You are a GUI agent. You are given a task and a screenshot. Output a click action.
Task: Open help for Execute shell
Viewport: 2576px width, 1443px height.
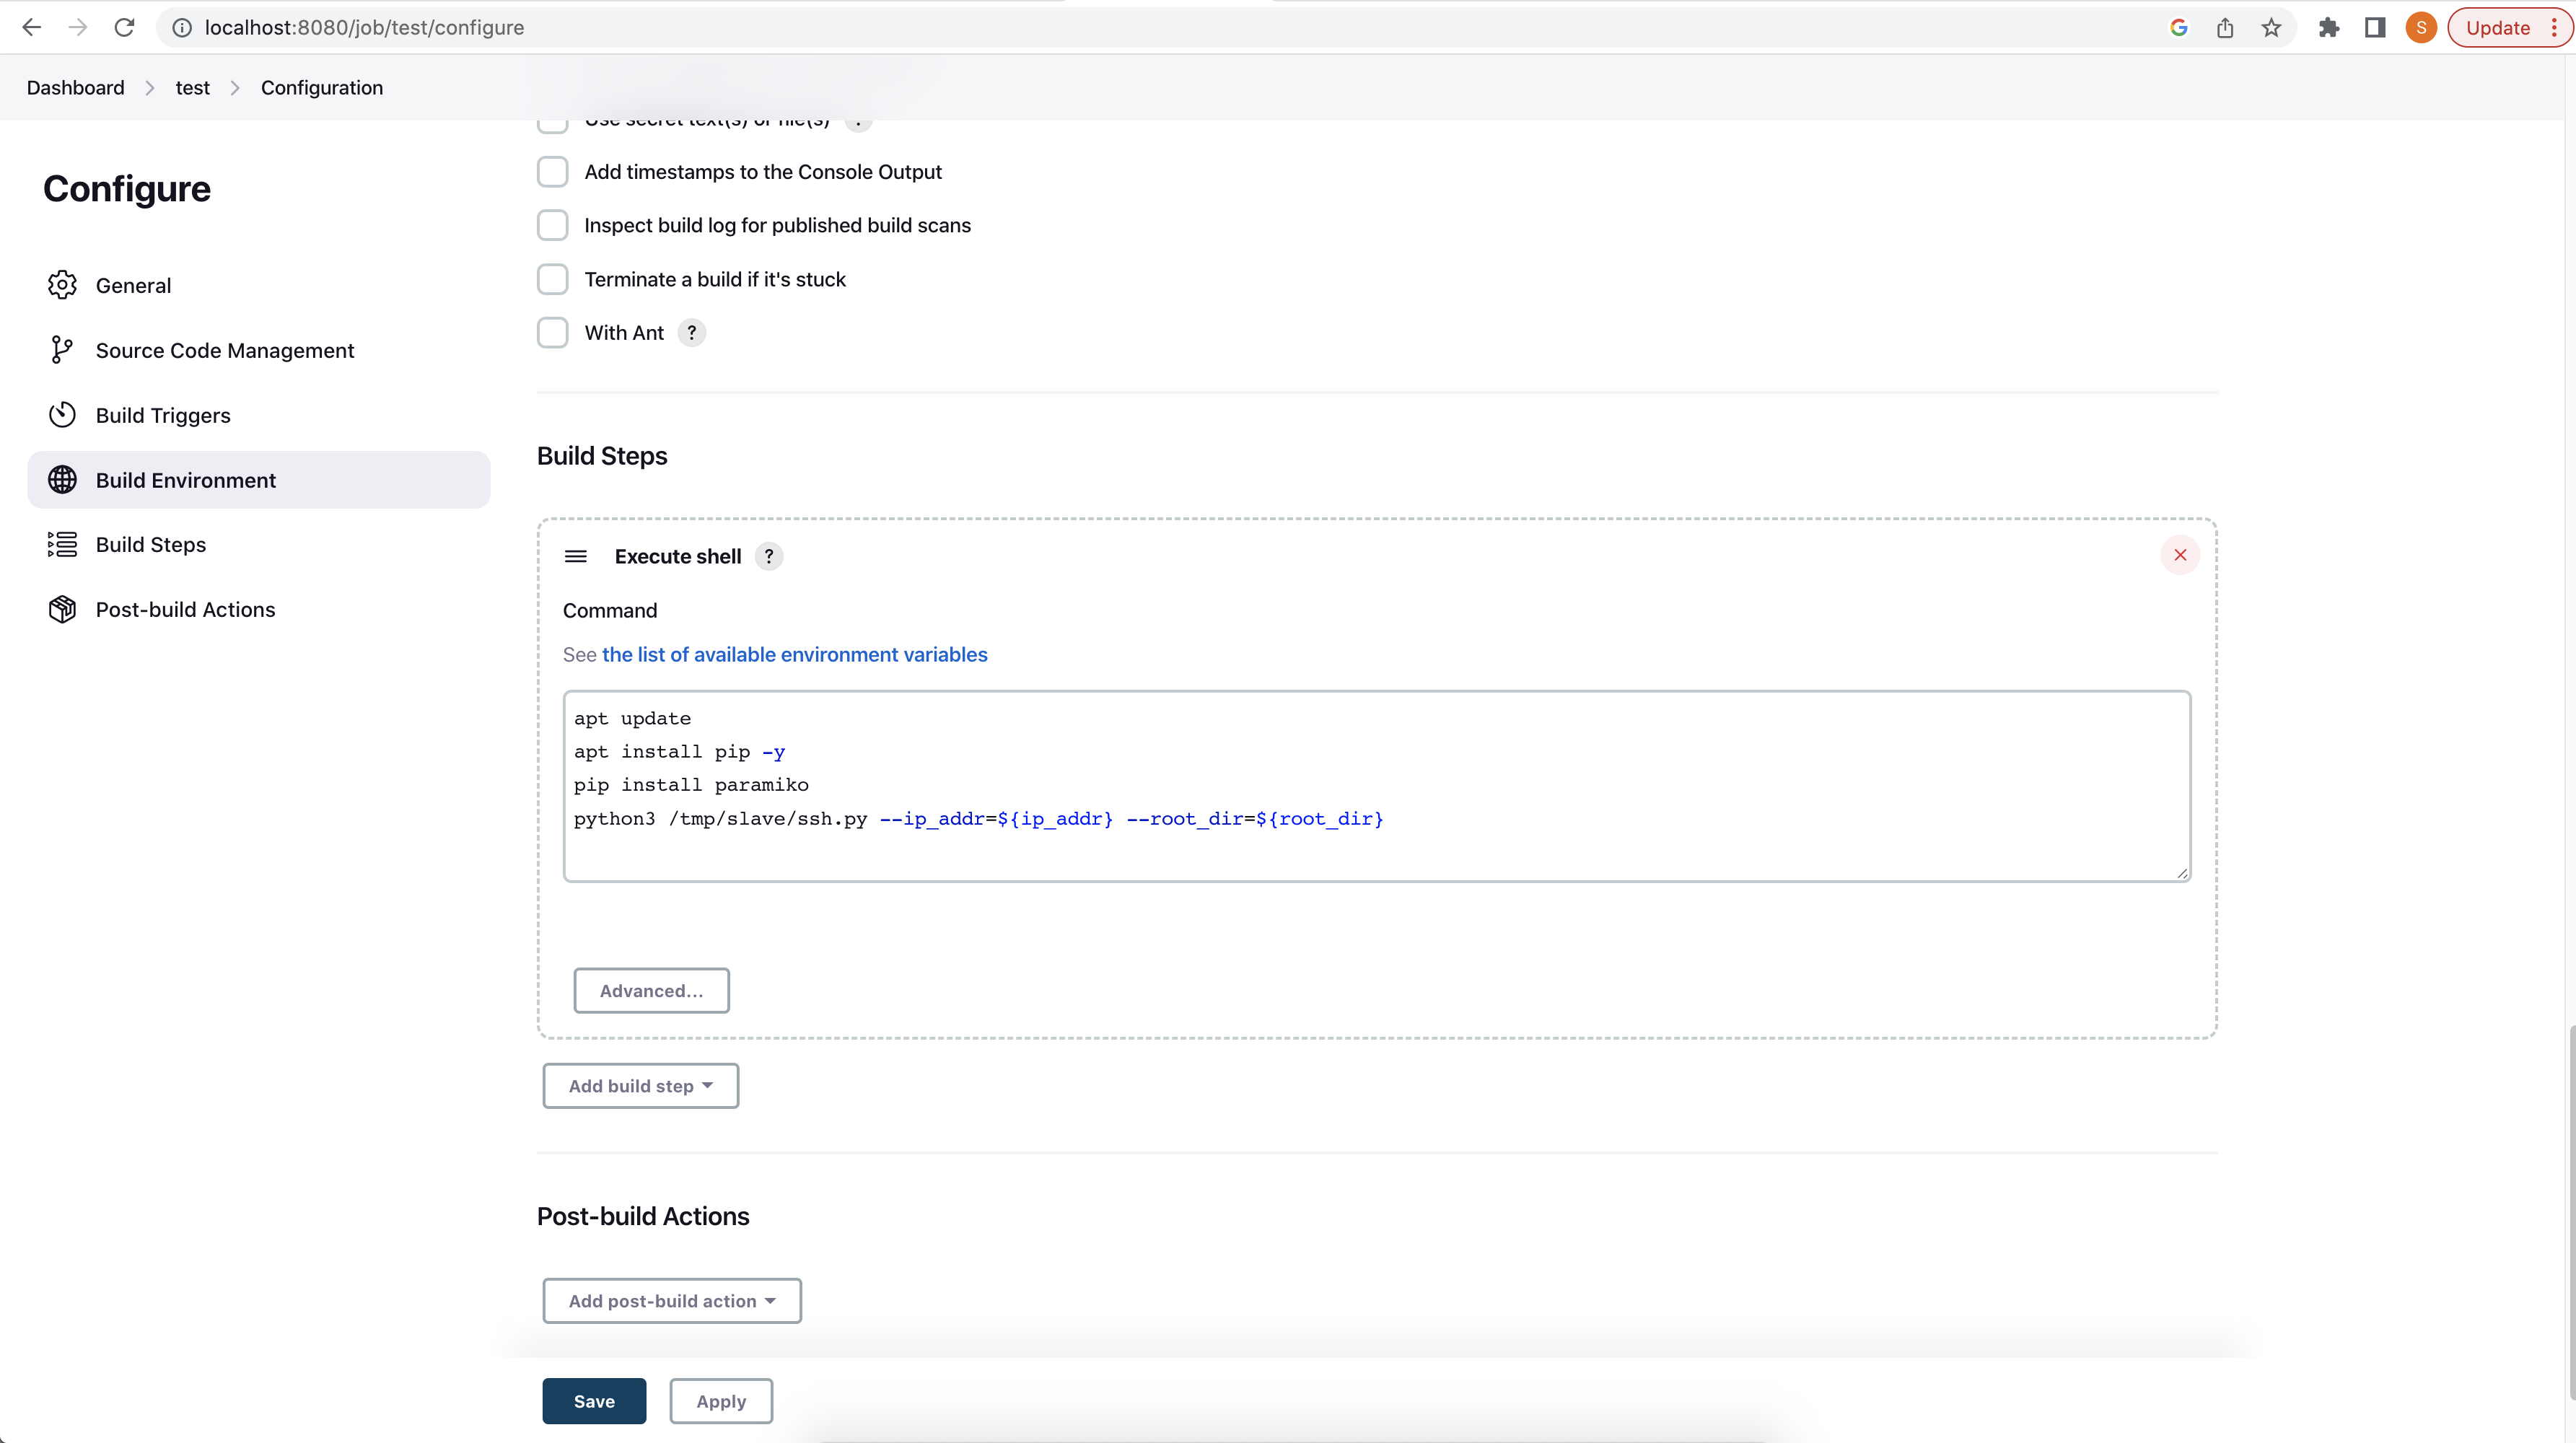[768, 556]
